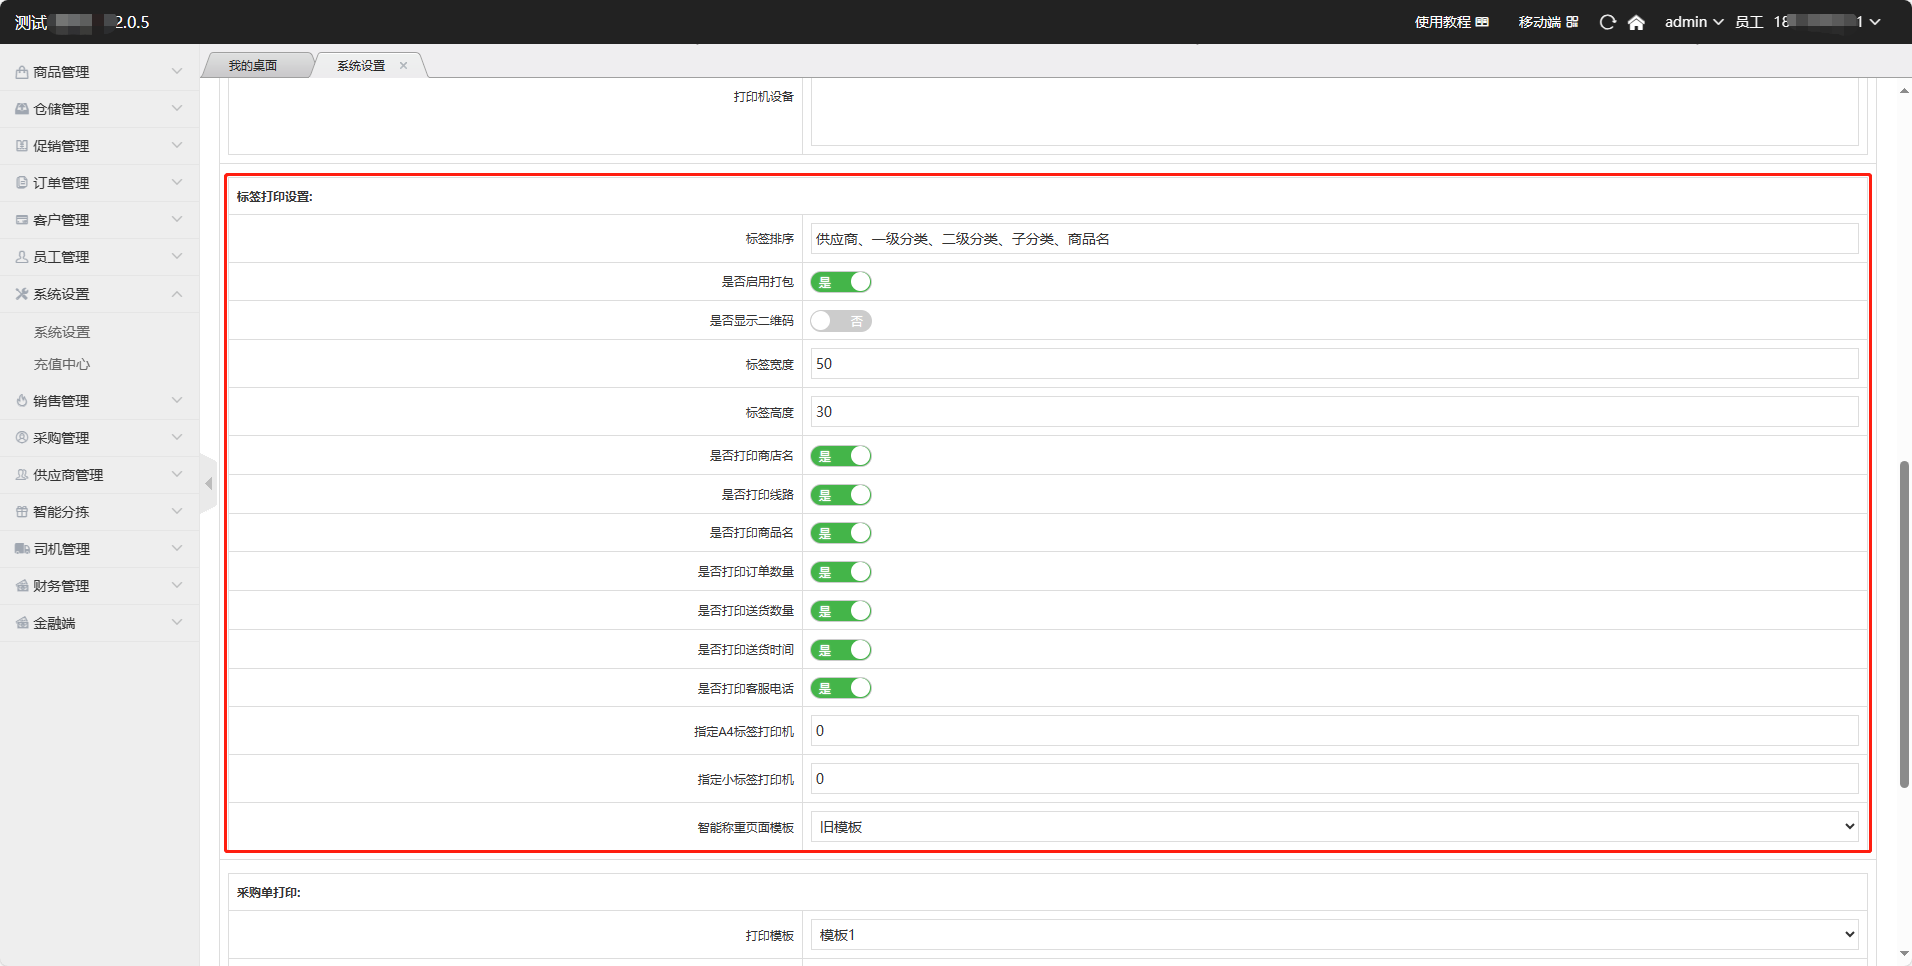Enable the 是否显示二维码 toggle

click(840, 321)
